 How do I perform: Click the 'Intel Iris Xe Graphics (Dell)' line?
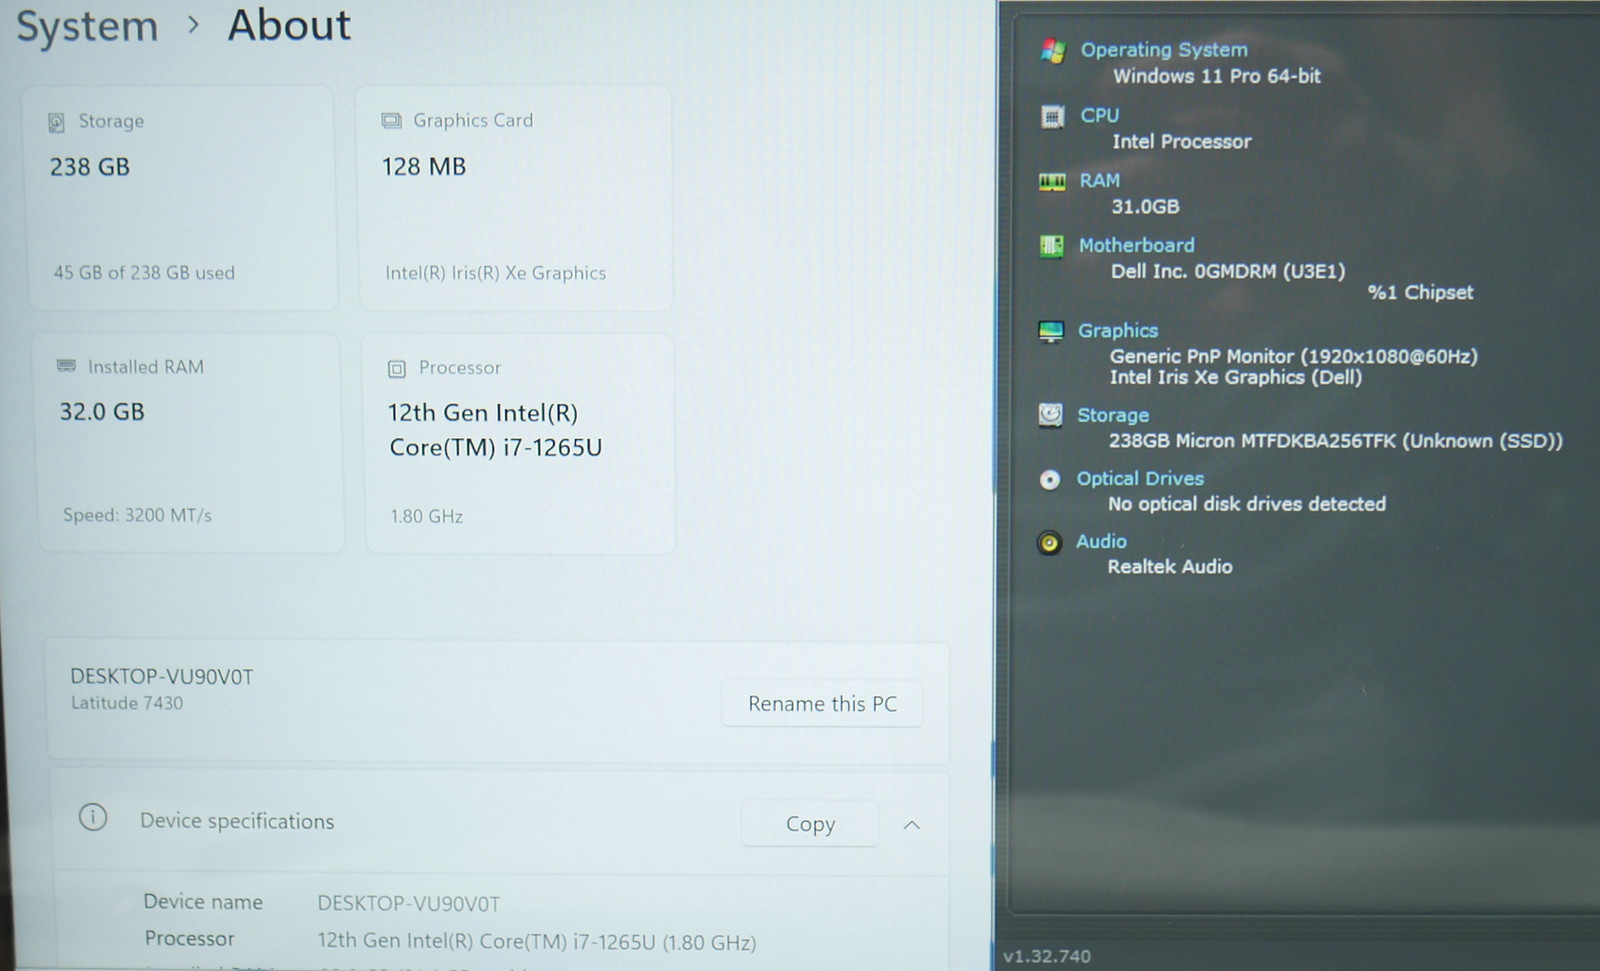click(1236, 377)
